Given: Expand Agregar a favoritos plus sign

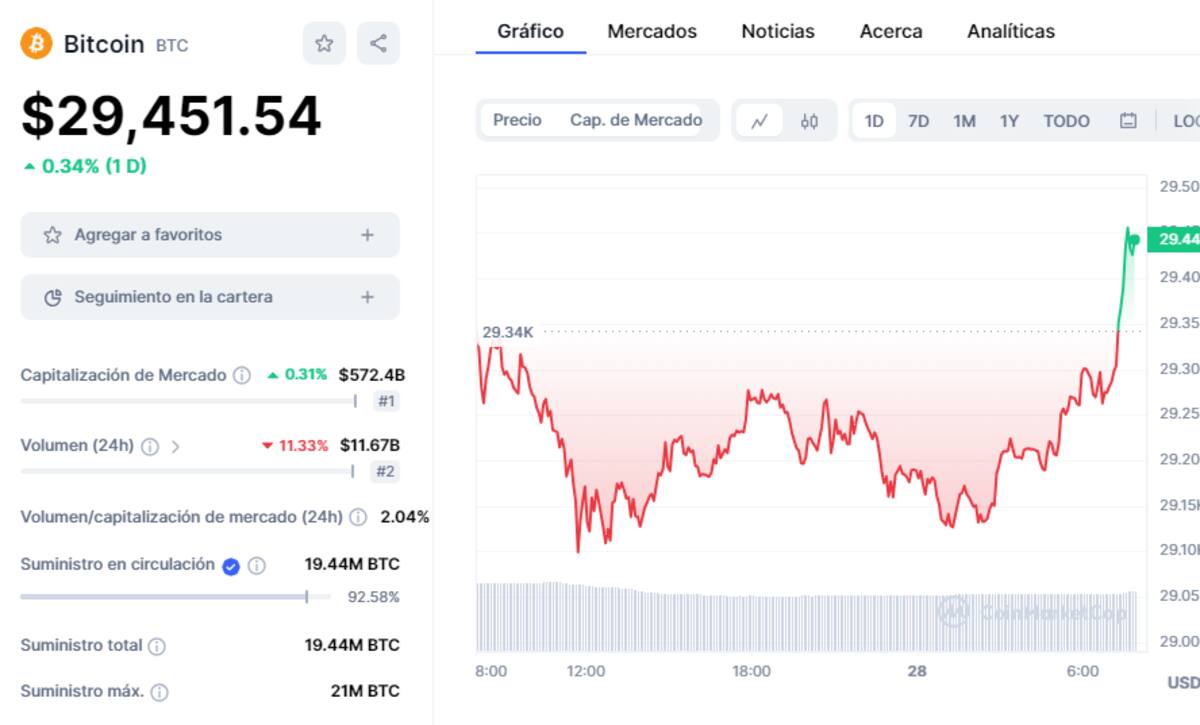Looking at the screenshot, I should coord(367,235).
